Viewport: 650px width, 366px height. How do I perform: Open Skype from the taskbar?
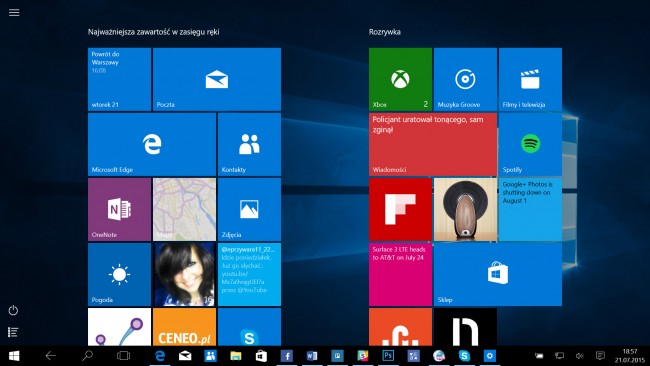[x=464, y=356]
